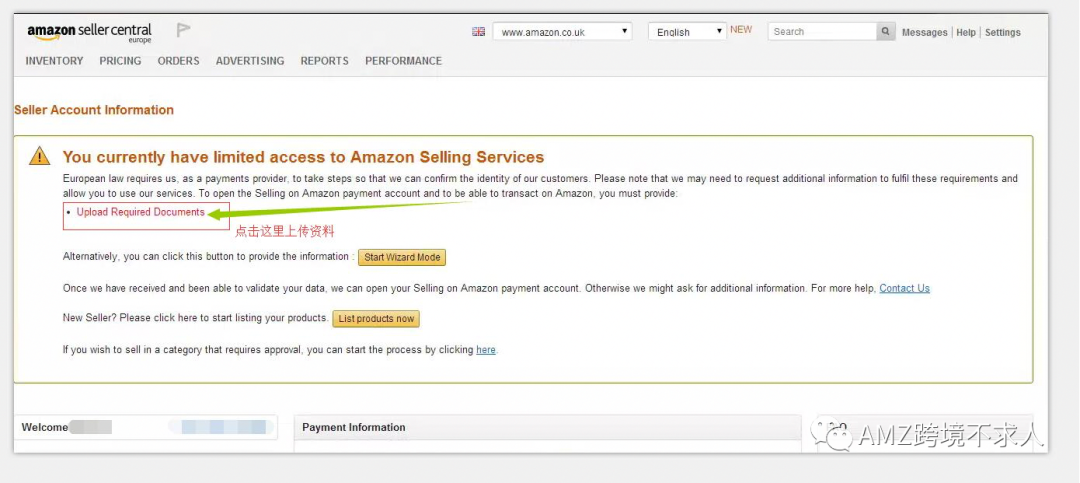Open the www.amazon.co.uk marketplace dropdown
1080x483 pixels.
click(562, 32)
